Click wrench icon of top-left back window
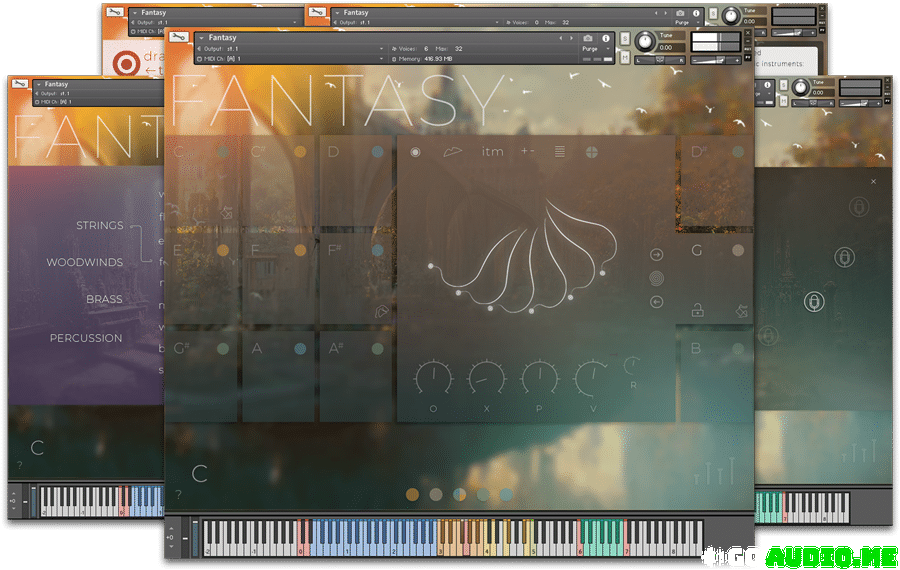Screen dimensions: 900x570 coord(114,11)
